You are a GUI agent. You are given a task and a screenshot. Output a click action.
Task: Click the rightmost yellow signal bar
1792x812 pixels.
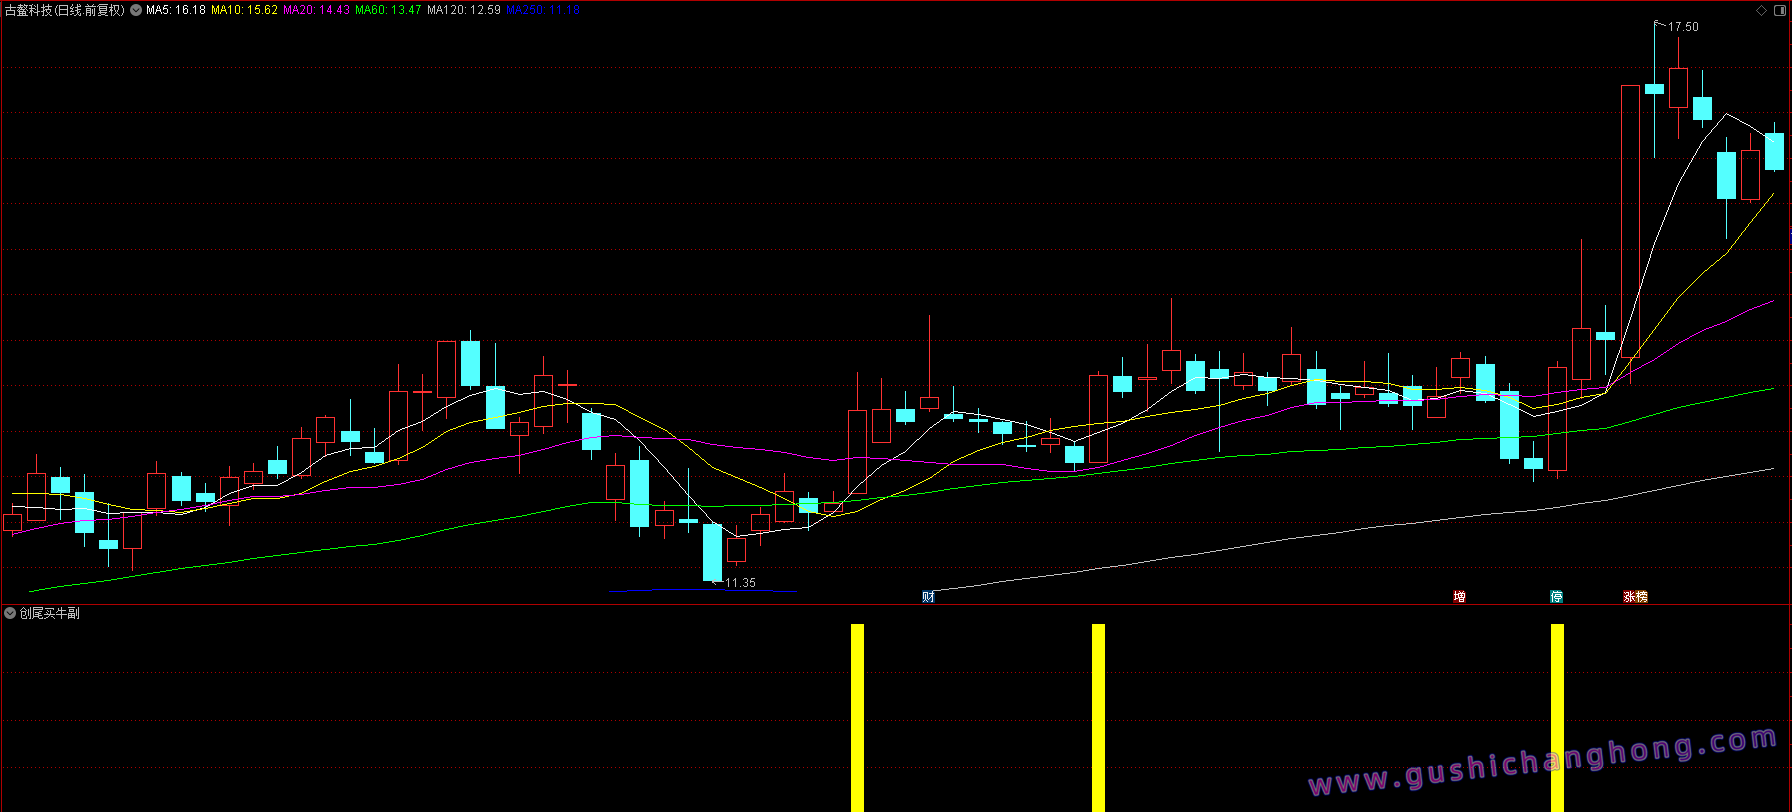(1557, 716)
